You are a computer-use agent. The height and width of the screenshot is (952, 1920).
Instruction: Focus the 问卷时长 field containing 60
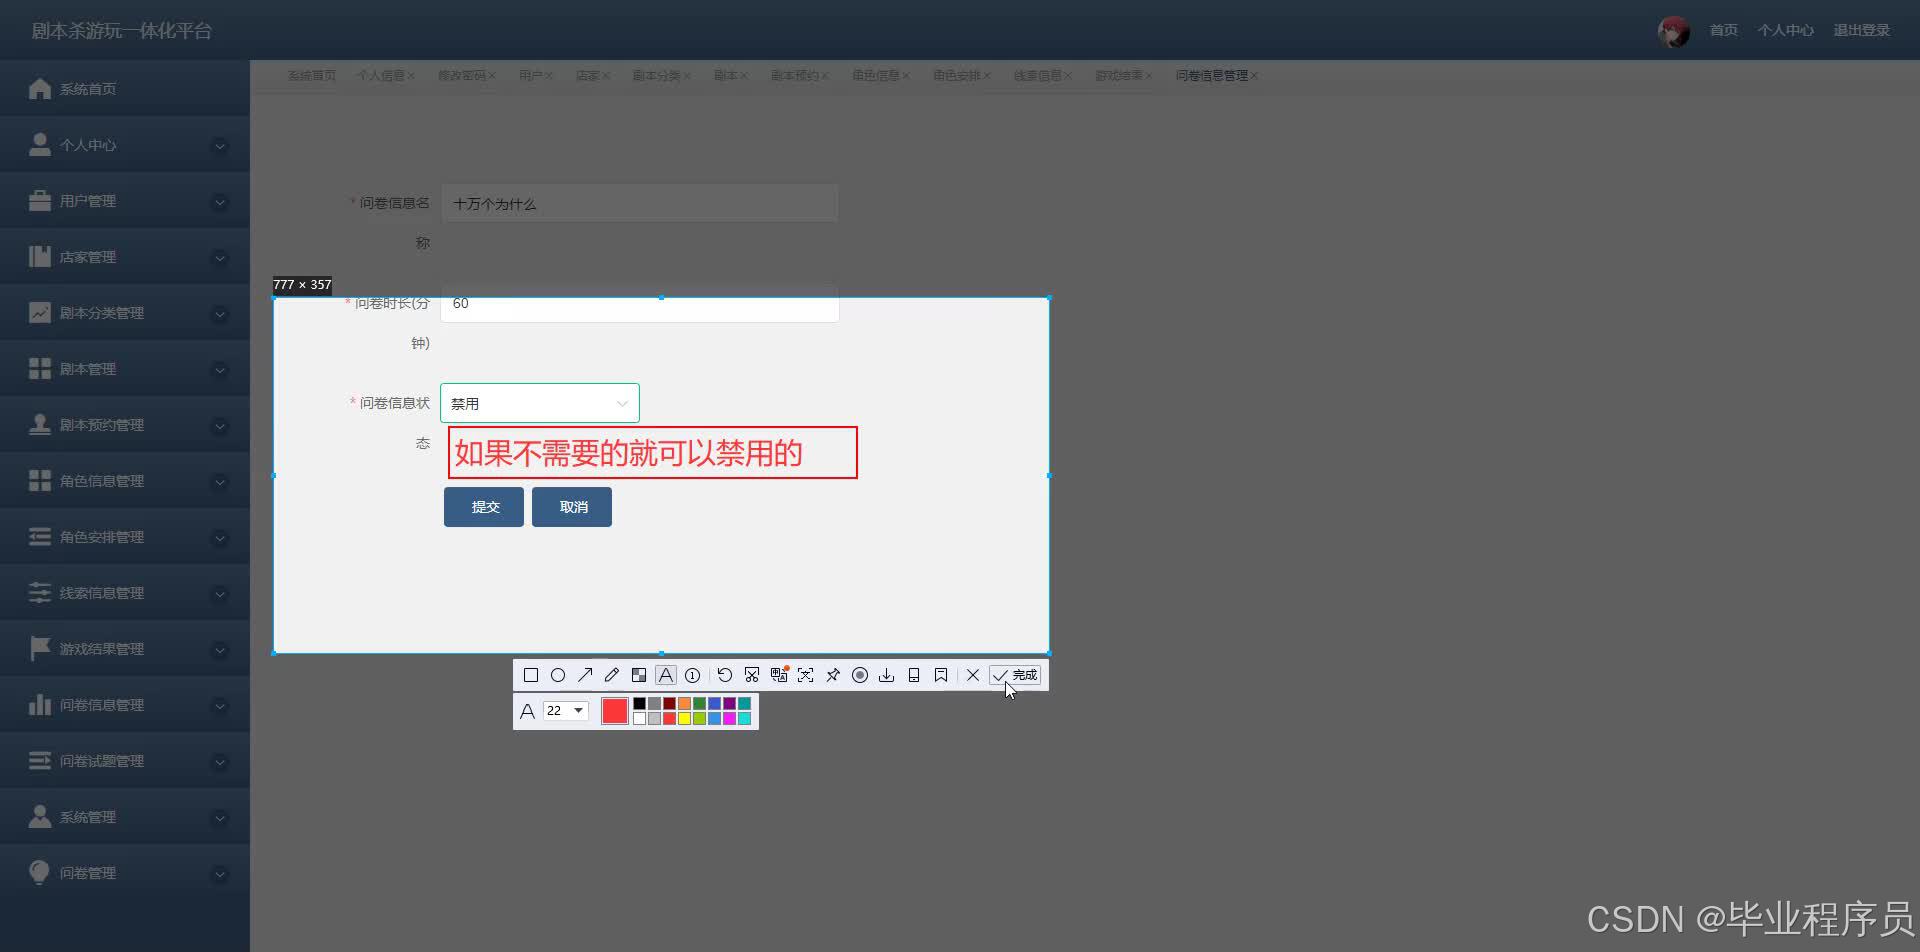(x=640, y=303)
